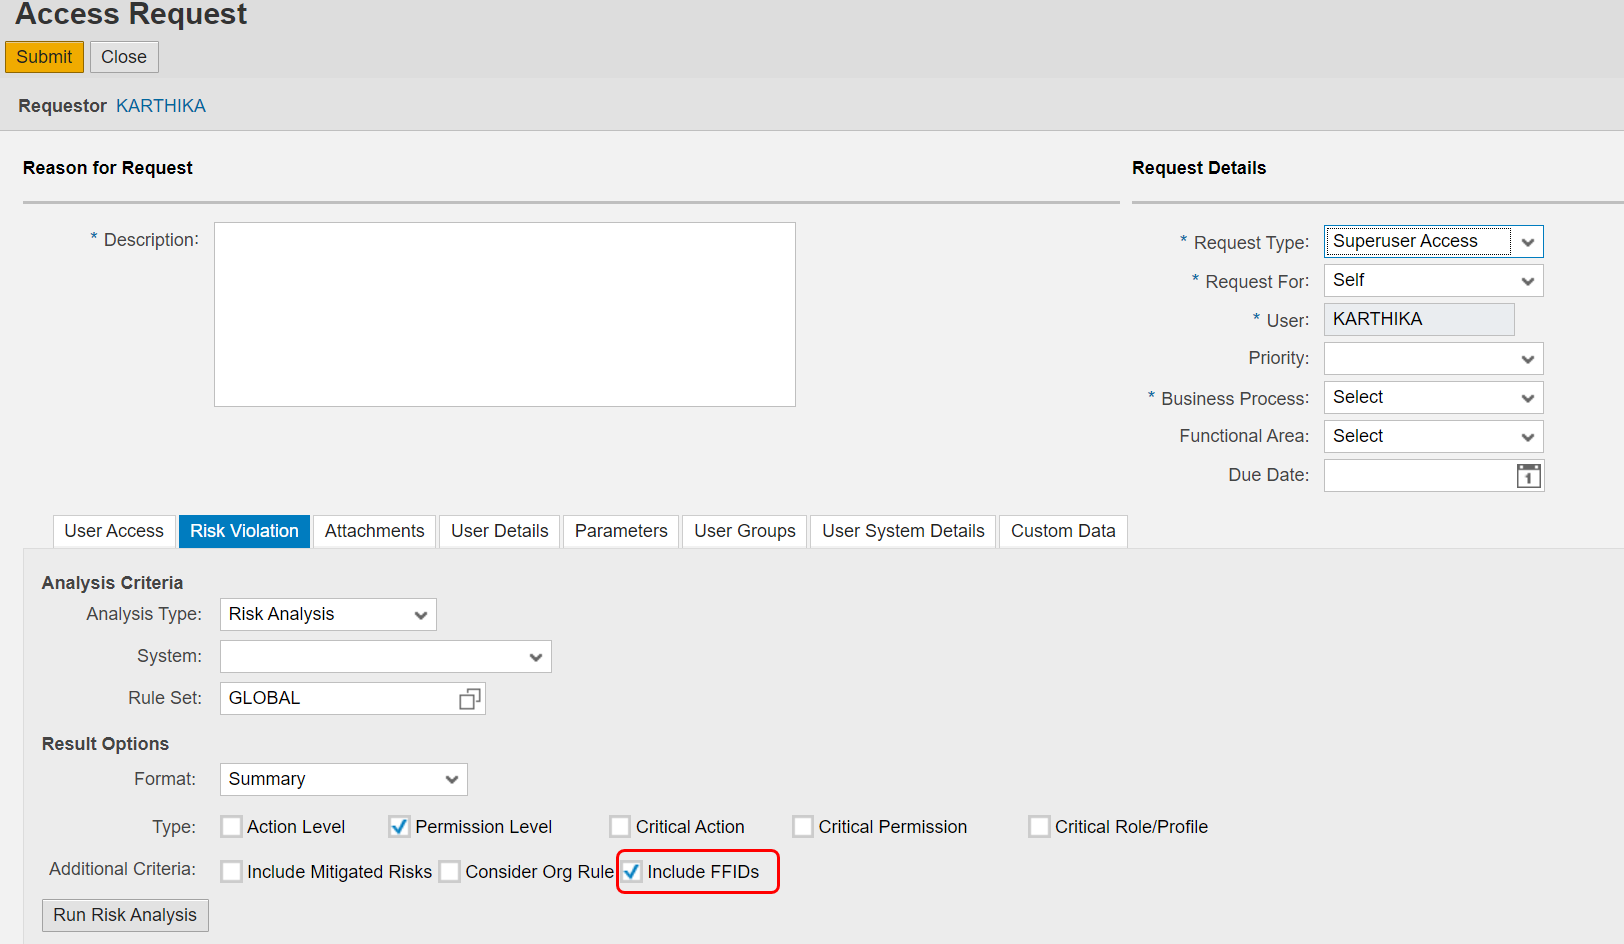Check the Consider Org Rule box

coord(450,871)
